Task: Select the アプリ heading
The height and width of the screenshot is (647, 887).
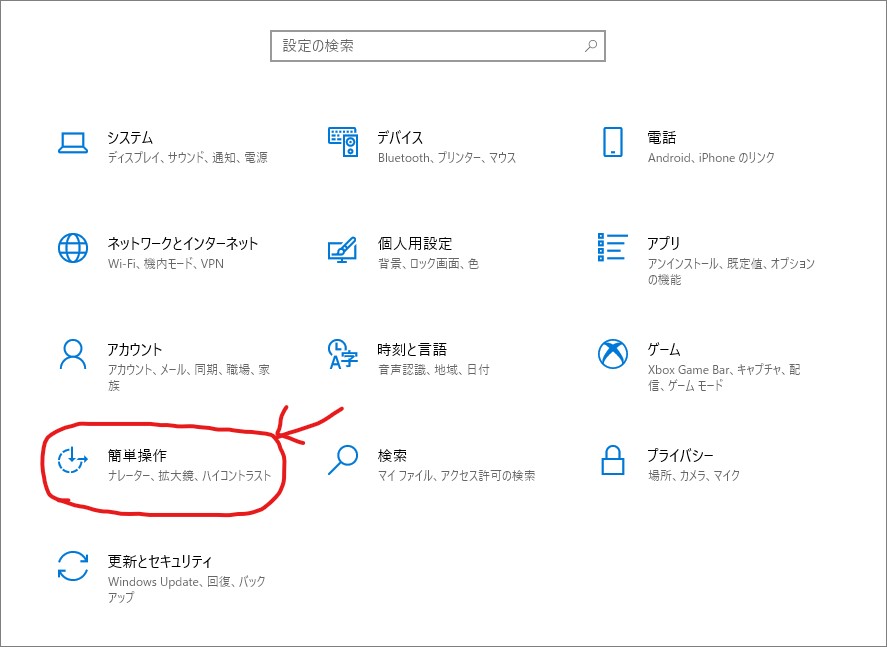Action: tap(664, 243)
